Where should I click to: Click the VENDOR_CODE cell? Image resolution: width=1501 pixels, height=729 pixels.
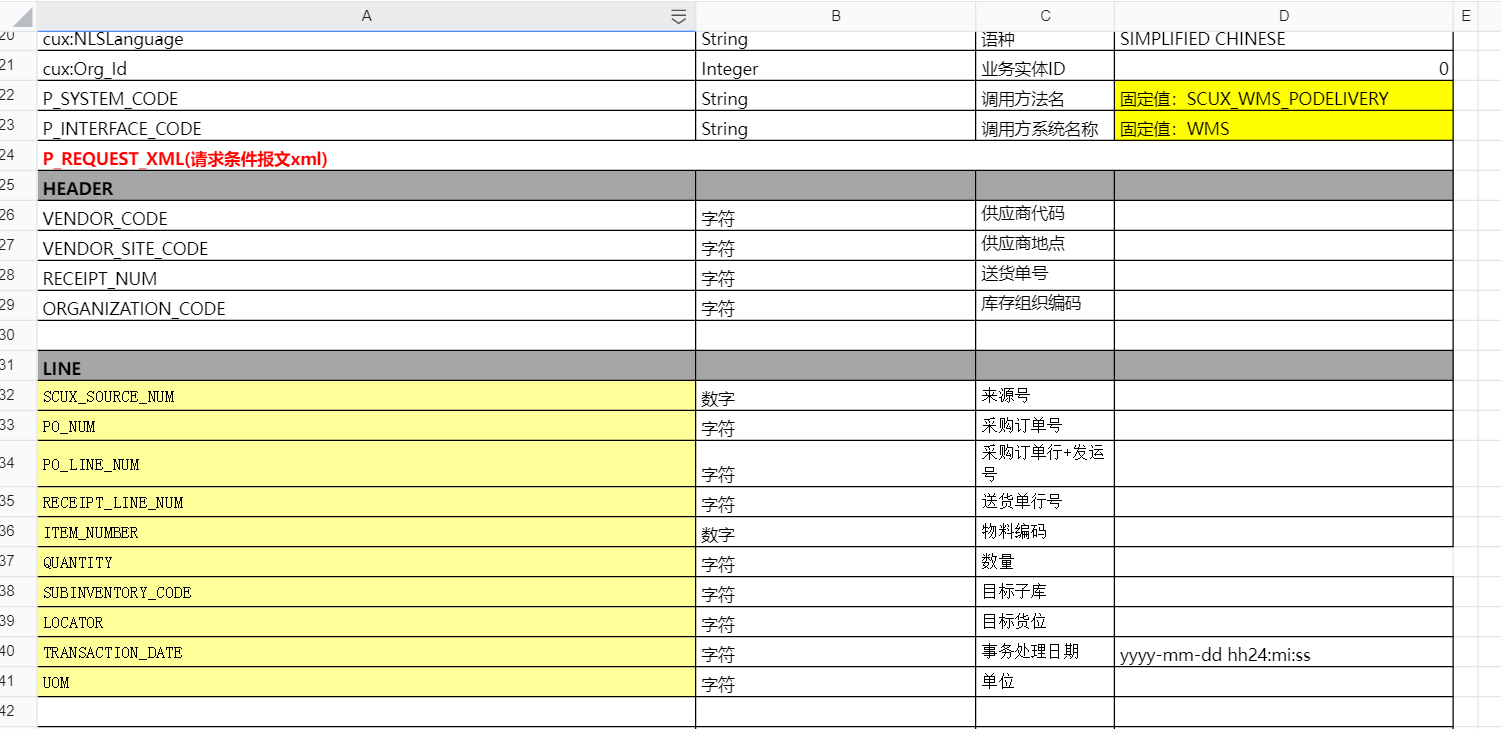coord(366,216)
